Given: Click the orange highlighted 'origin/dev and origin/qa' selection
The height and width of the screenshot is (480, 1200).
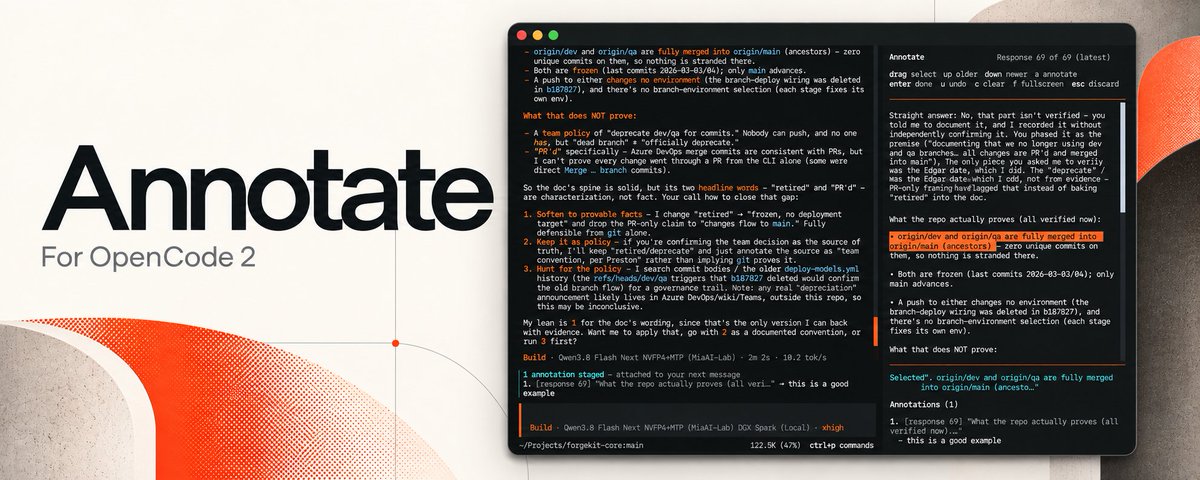Looking at the screenshot, I should pos(994,241).
